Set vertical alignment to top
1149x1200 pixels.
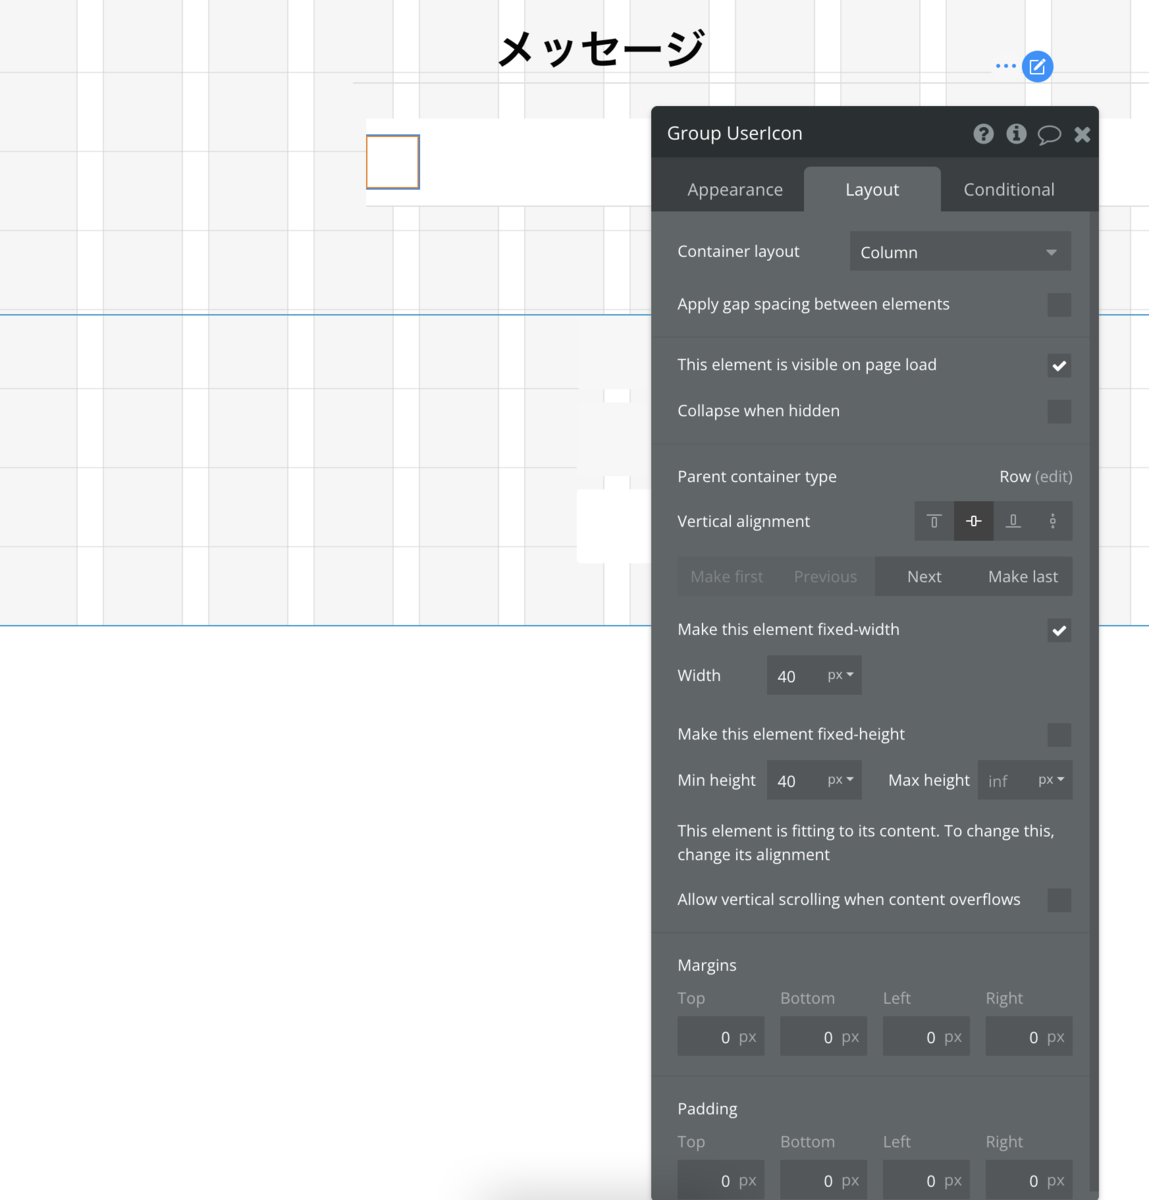934,521
